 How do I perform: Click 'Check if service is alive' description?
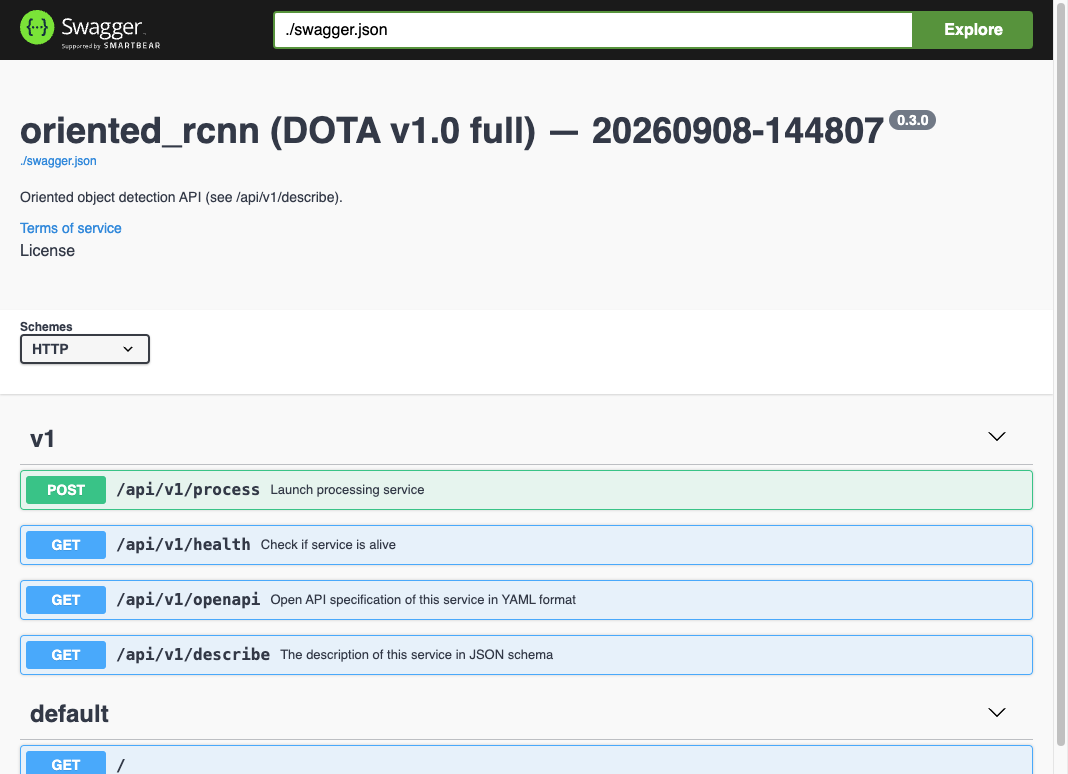(328, 545)
